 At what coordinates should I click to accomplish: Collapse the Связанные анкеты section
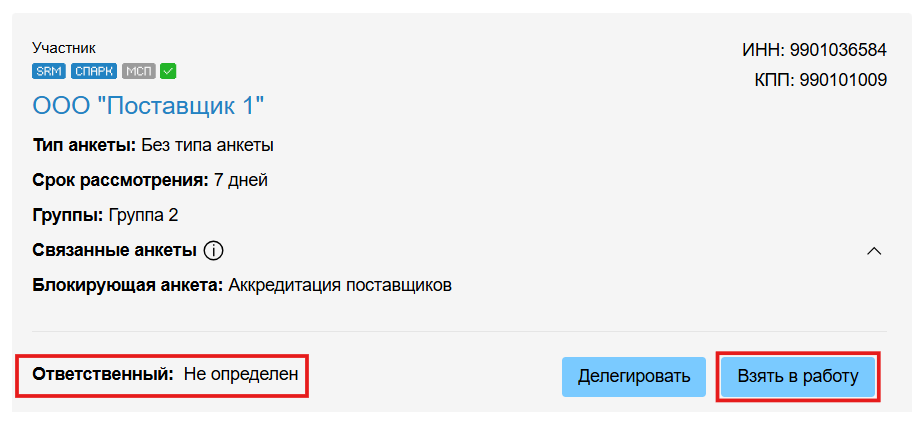(873, 250)
